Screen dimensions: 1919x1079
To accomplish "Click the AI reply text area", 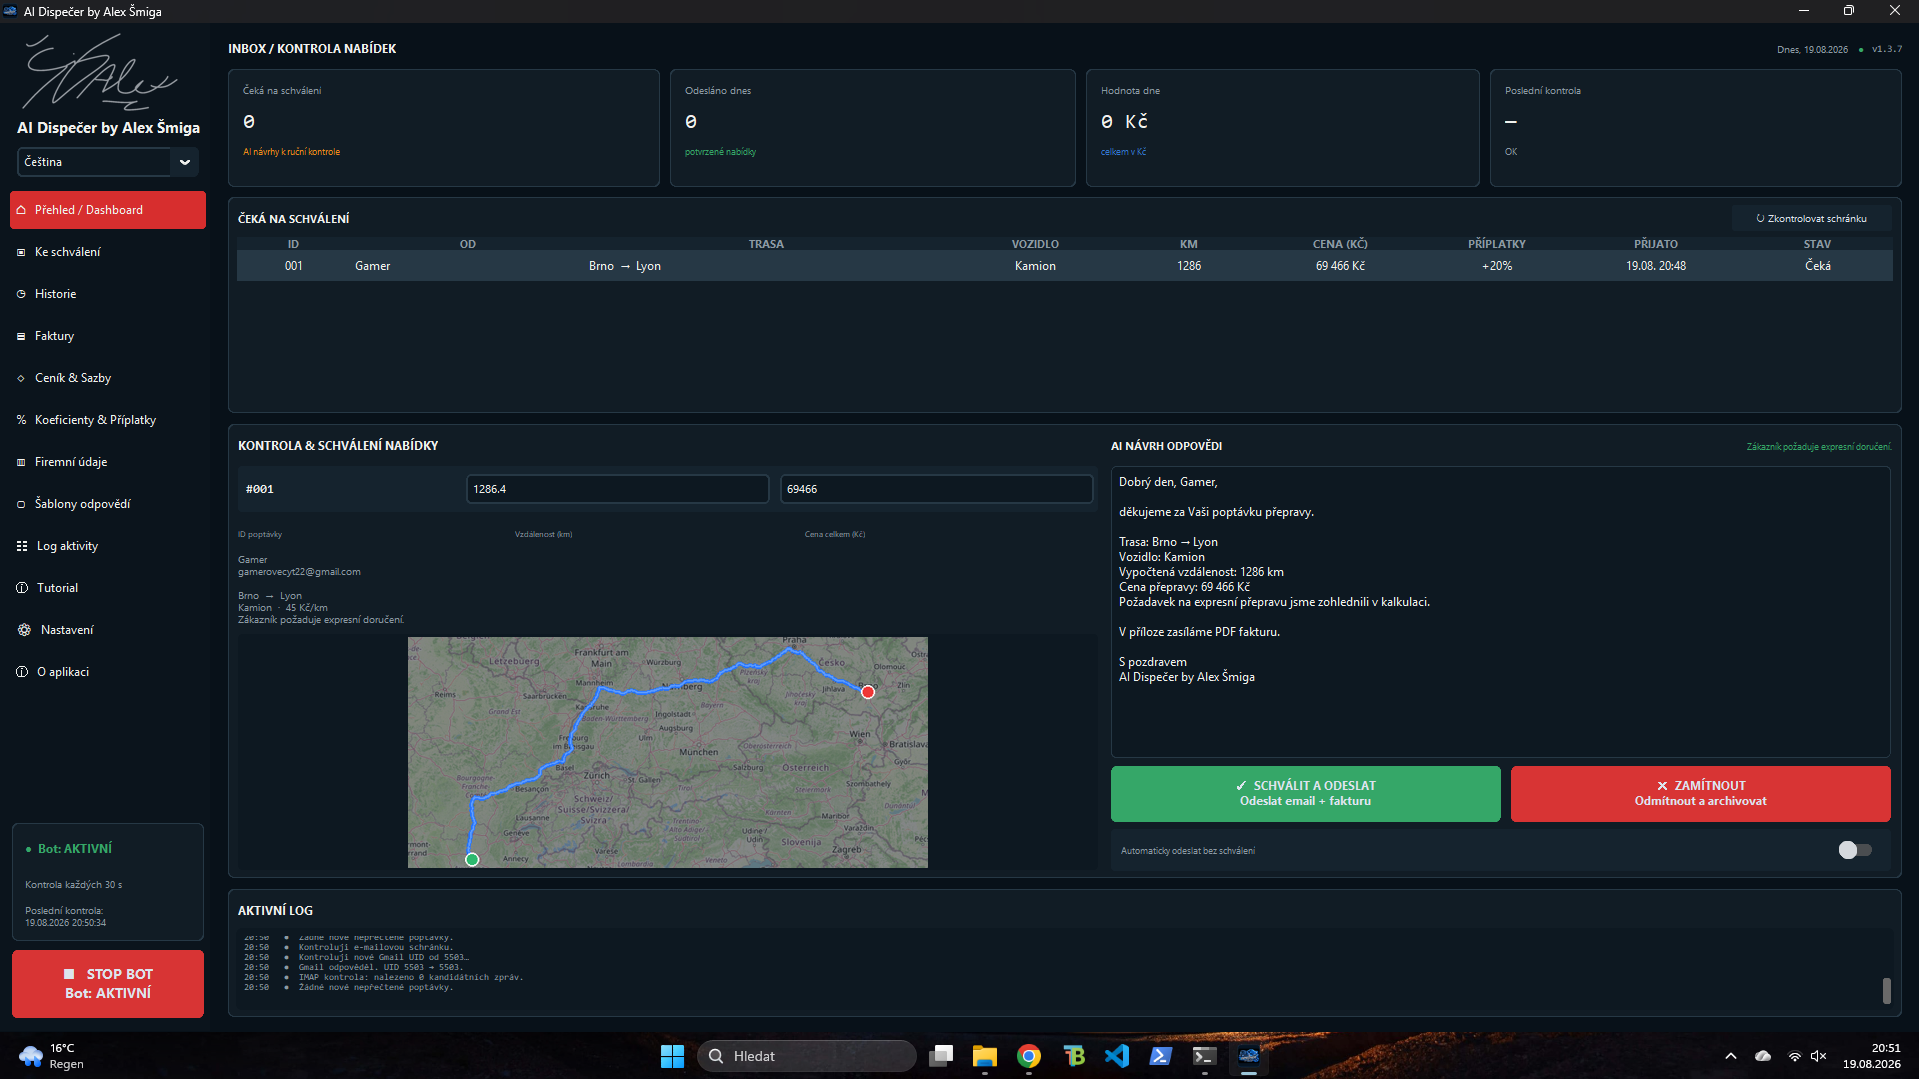I will tap(1500, 612).
